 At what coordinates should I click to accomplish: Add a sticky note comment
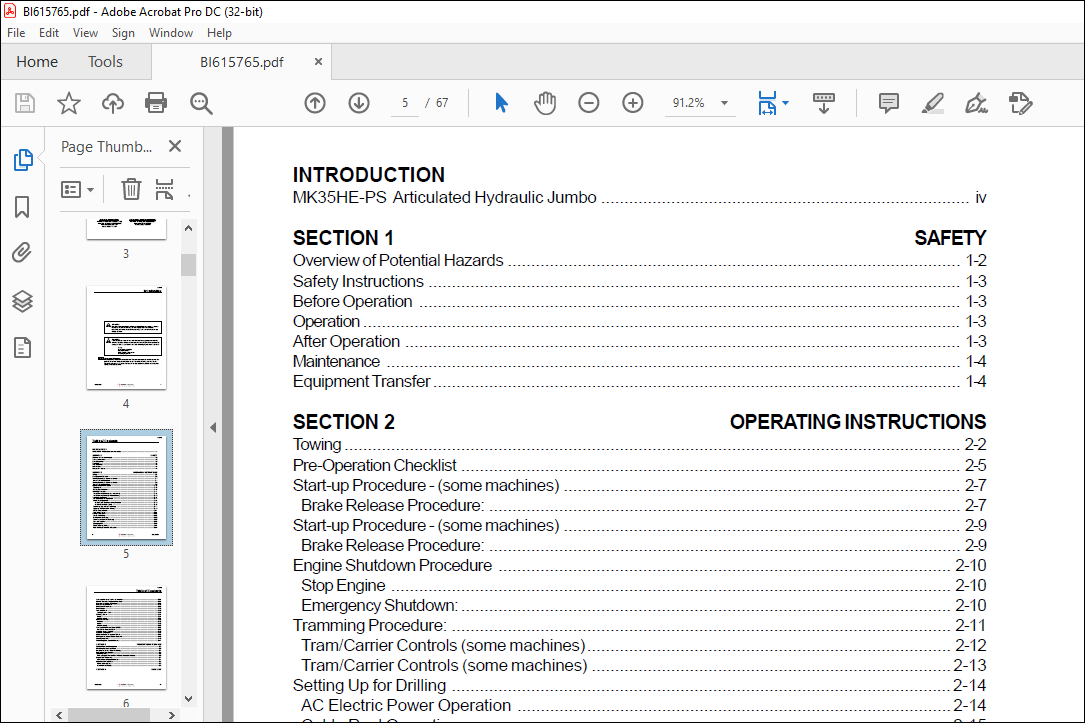(888, 103)
